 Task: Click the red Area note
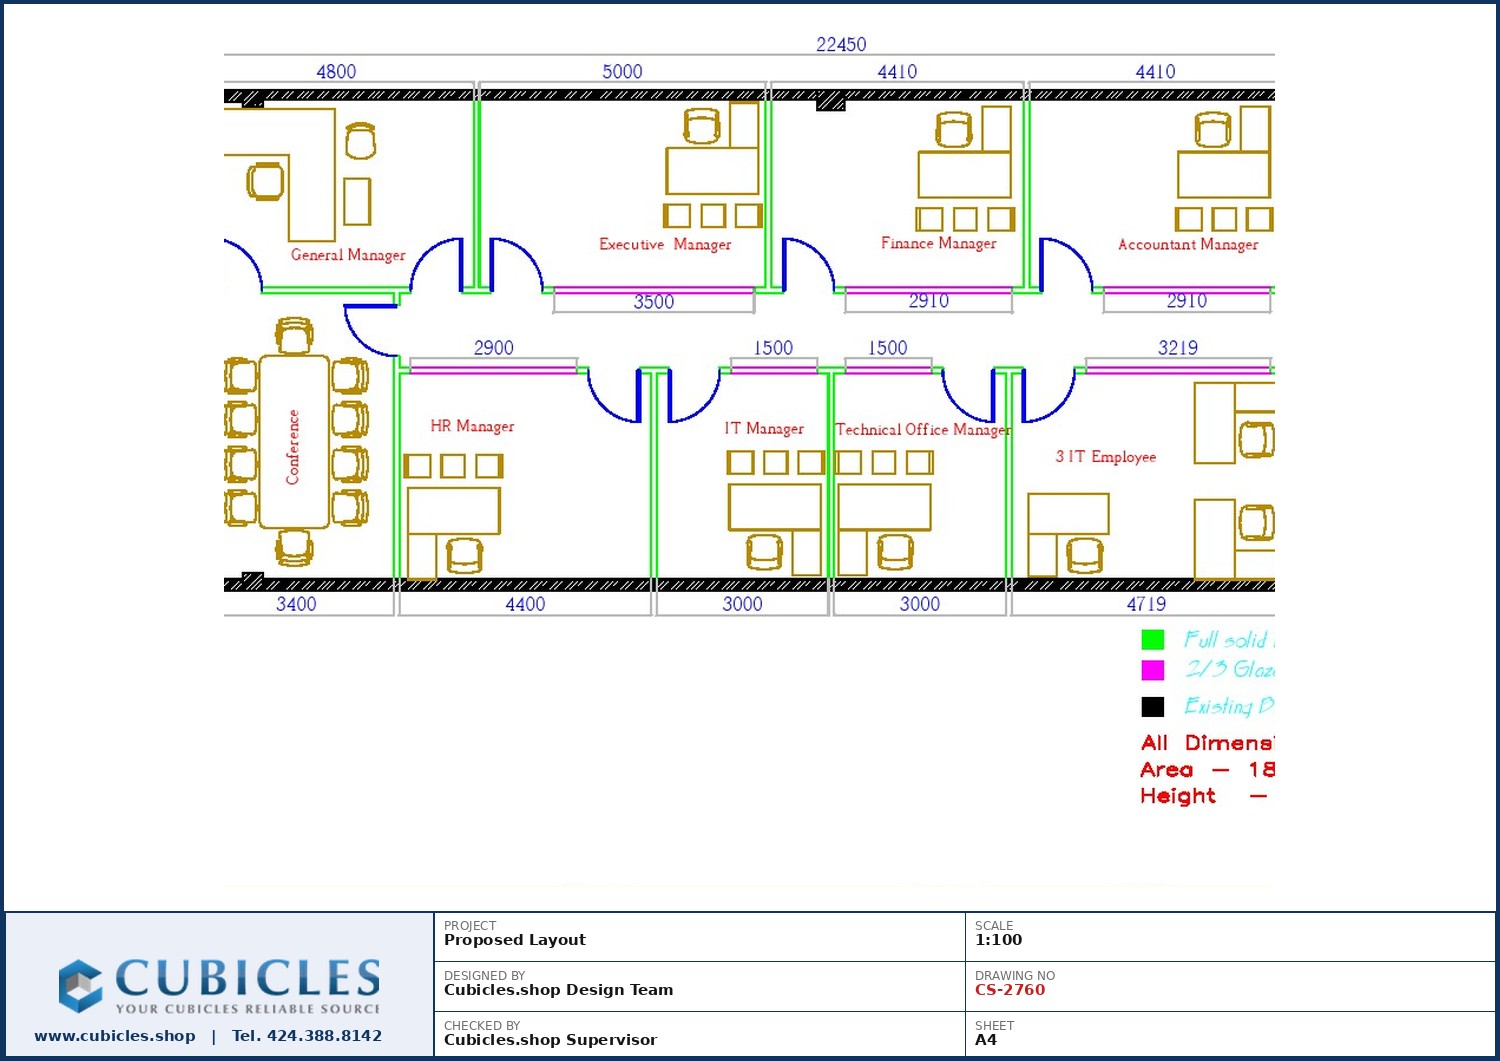[1207, 770]
